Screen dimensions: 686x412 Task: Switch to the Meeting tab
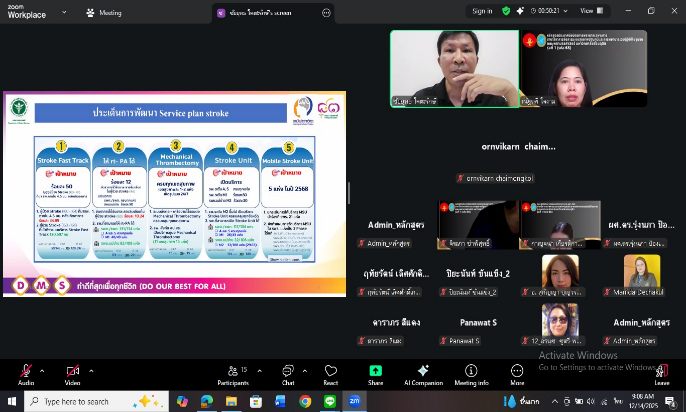tap(104, 13)
